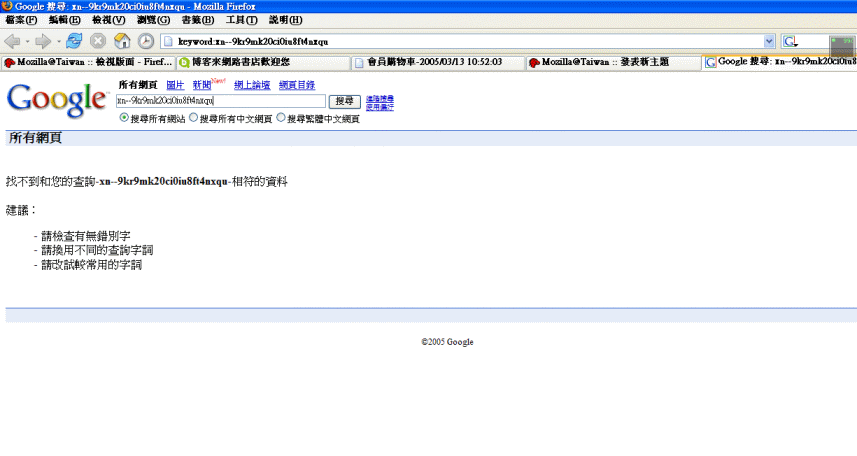This screenshot has height=456, width=857.
Task: Click the browser address bar URL field
Action: click(x=468, y=42)
